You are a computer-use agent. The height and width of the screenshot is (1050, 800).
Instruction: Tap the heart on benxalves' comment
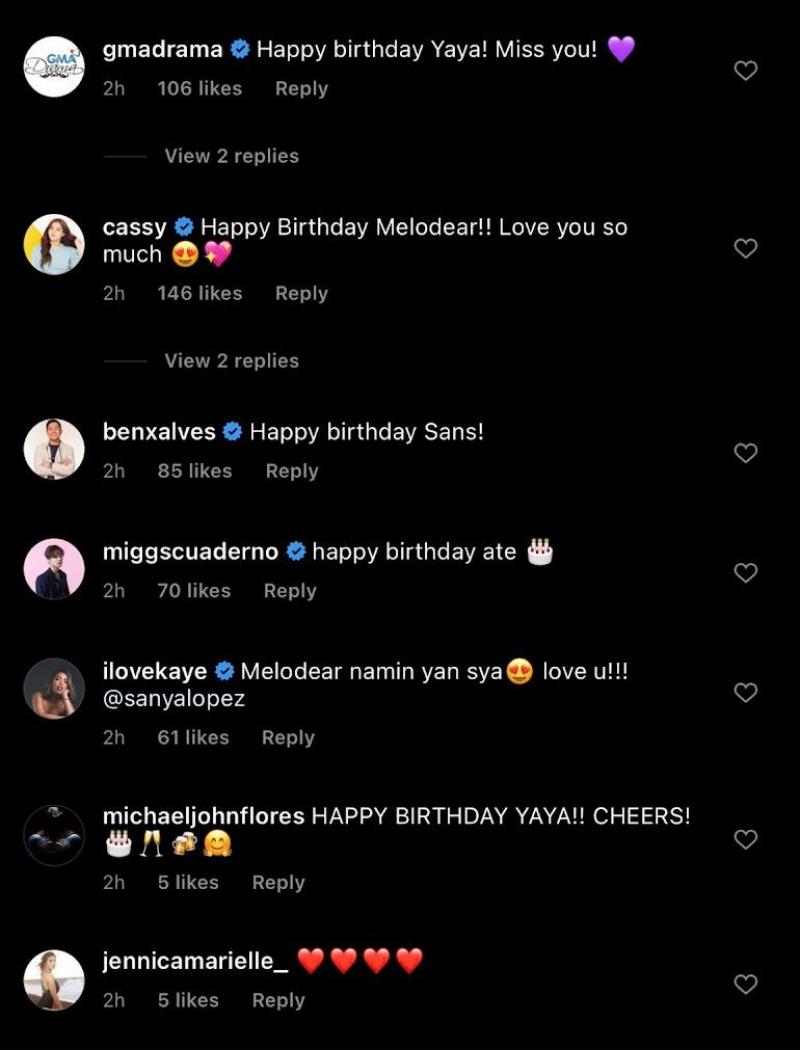click(x=746, y=453)
